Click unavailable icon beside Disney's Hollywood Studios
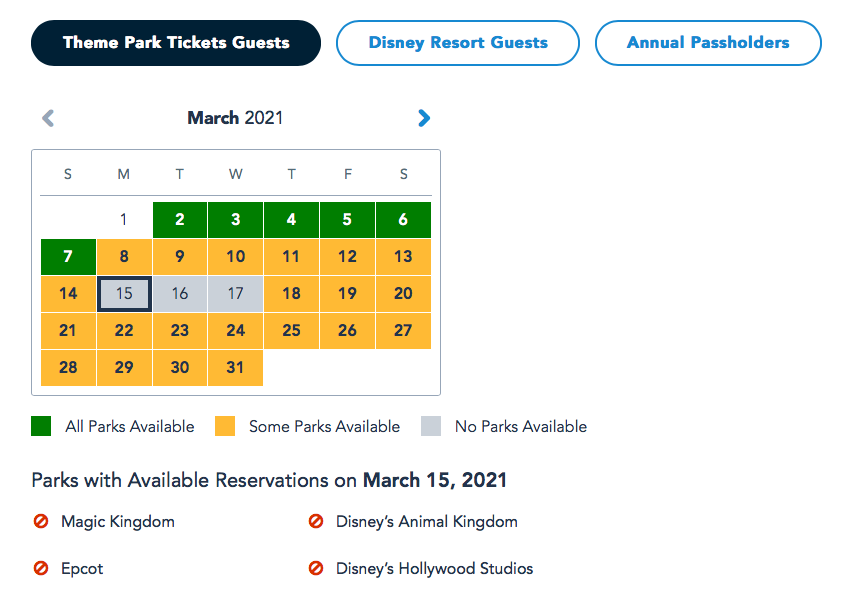Screen dimensions: 853x603 (316, 568)
